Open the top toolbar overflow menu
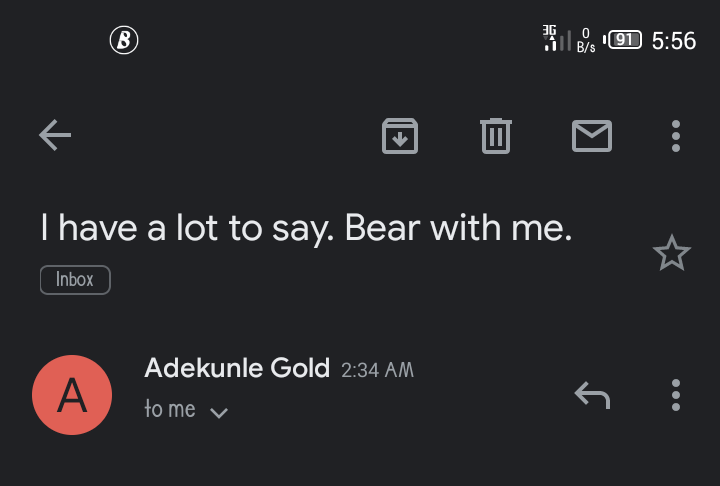Screen dimensions: 720x486 pos(676,135)
